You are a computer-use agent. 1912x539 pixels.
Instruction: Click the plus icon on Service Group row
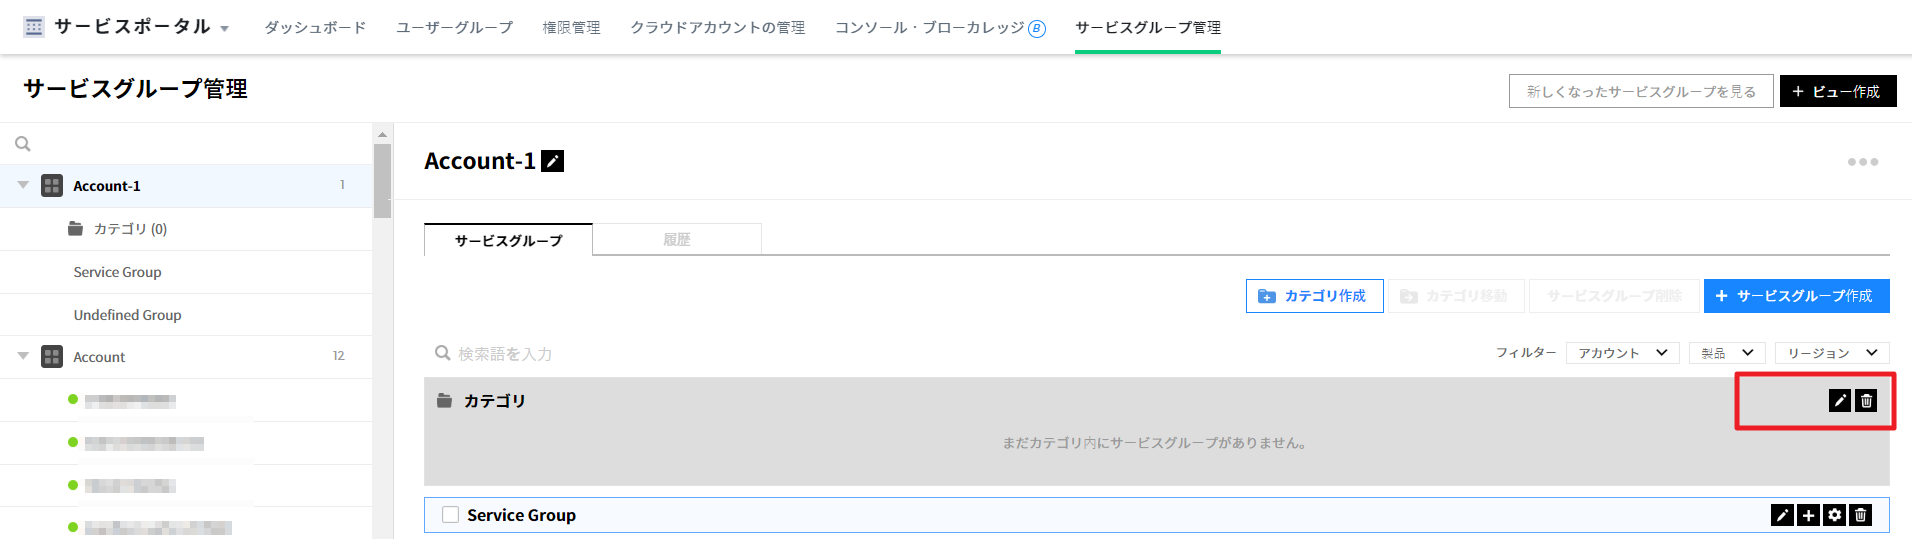click(1808, 515)
